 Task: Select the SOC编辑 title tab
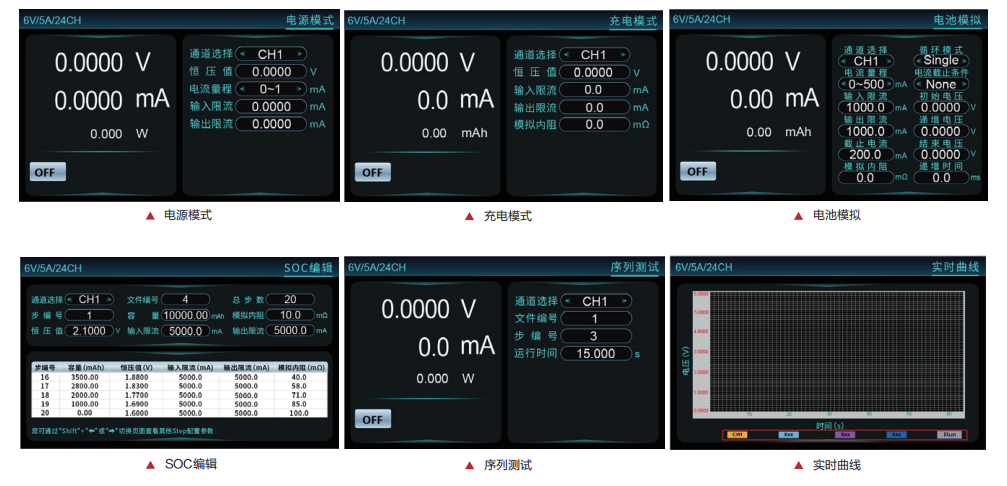coord(305,267)
